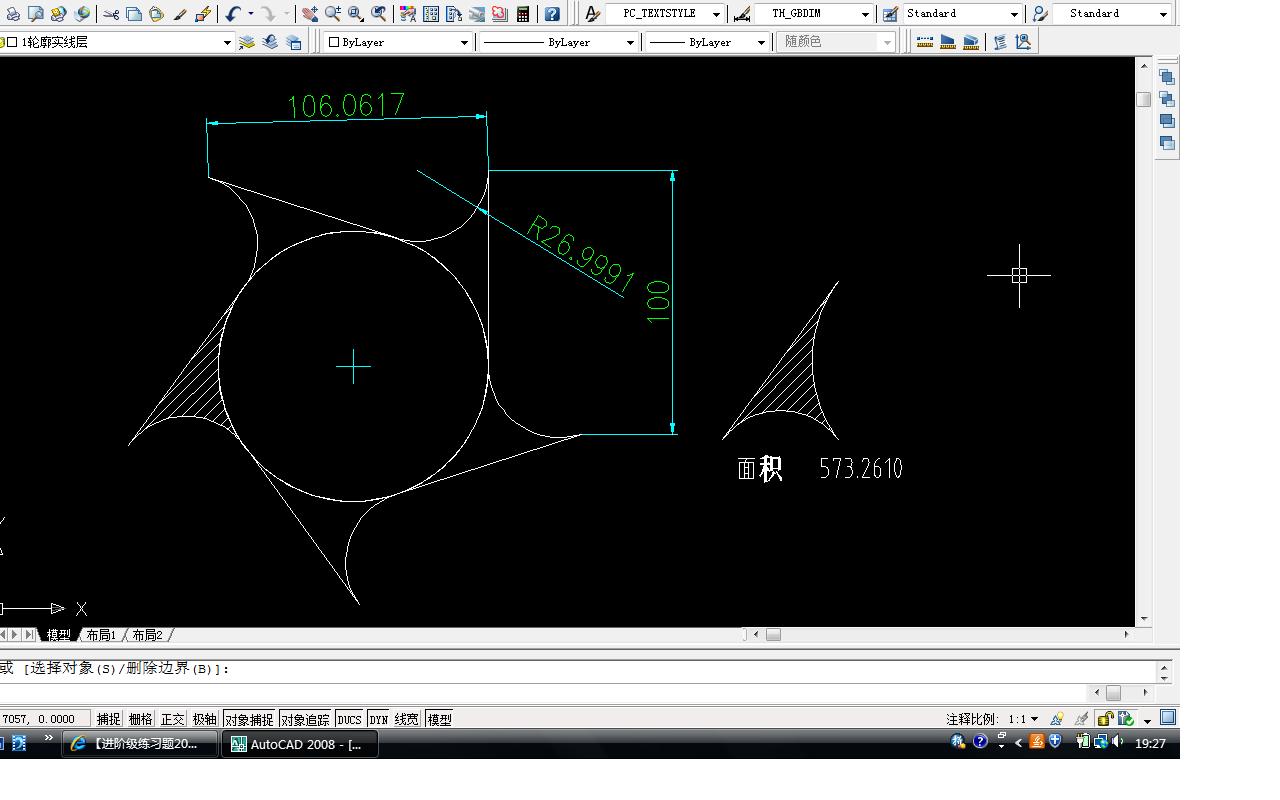Toggle 极轴 polar tracking

tap(205, 719)
